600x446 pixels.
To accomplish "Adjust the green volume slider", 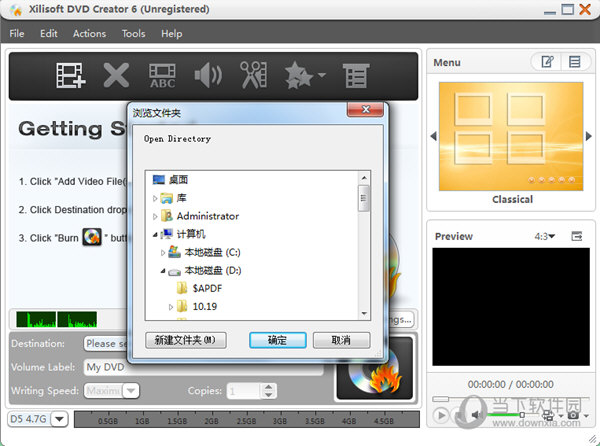I will pos(505,415).
